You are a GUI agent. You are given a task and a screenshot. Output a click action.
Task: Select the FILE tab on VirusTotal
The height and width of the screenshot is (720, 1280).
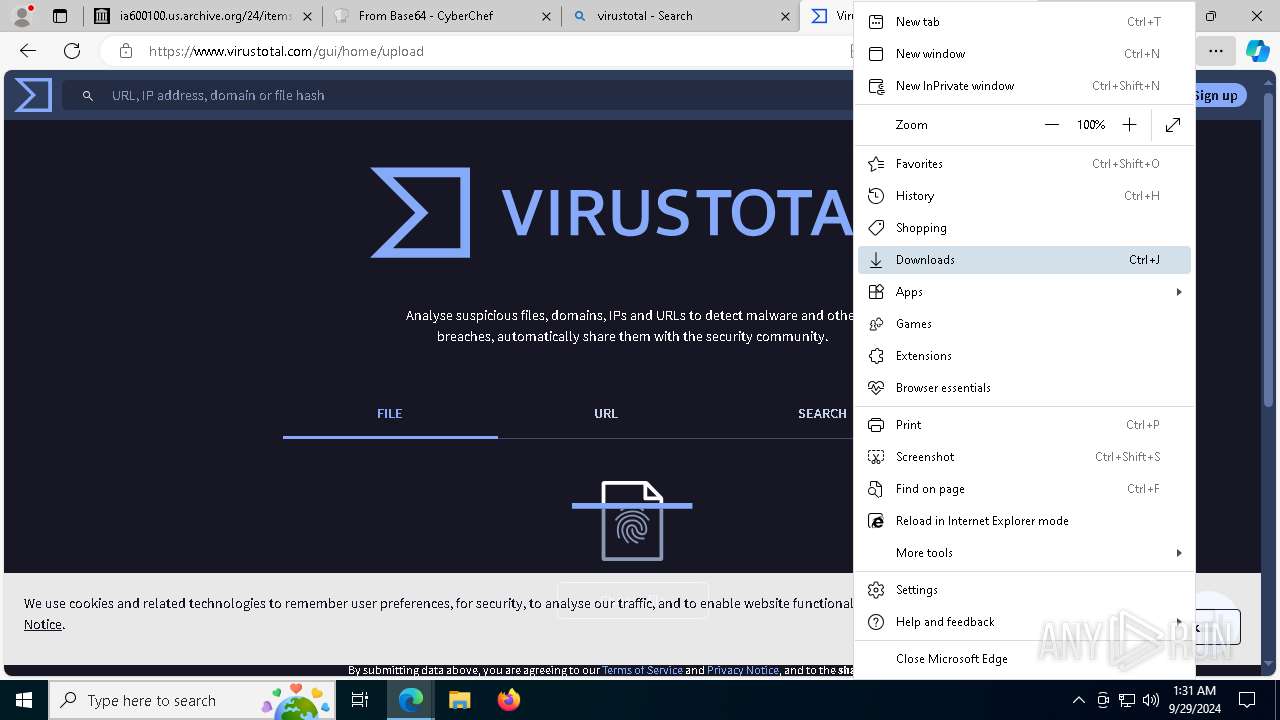click(x=390, y=414)
